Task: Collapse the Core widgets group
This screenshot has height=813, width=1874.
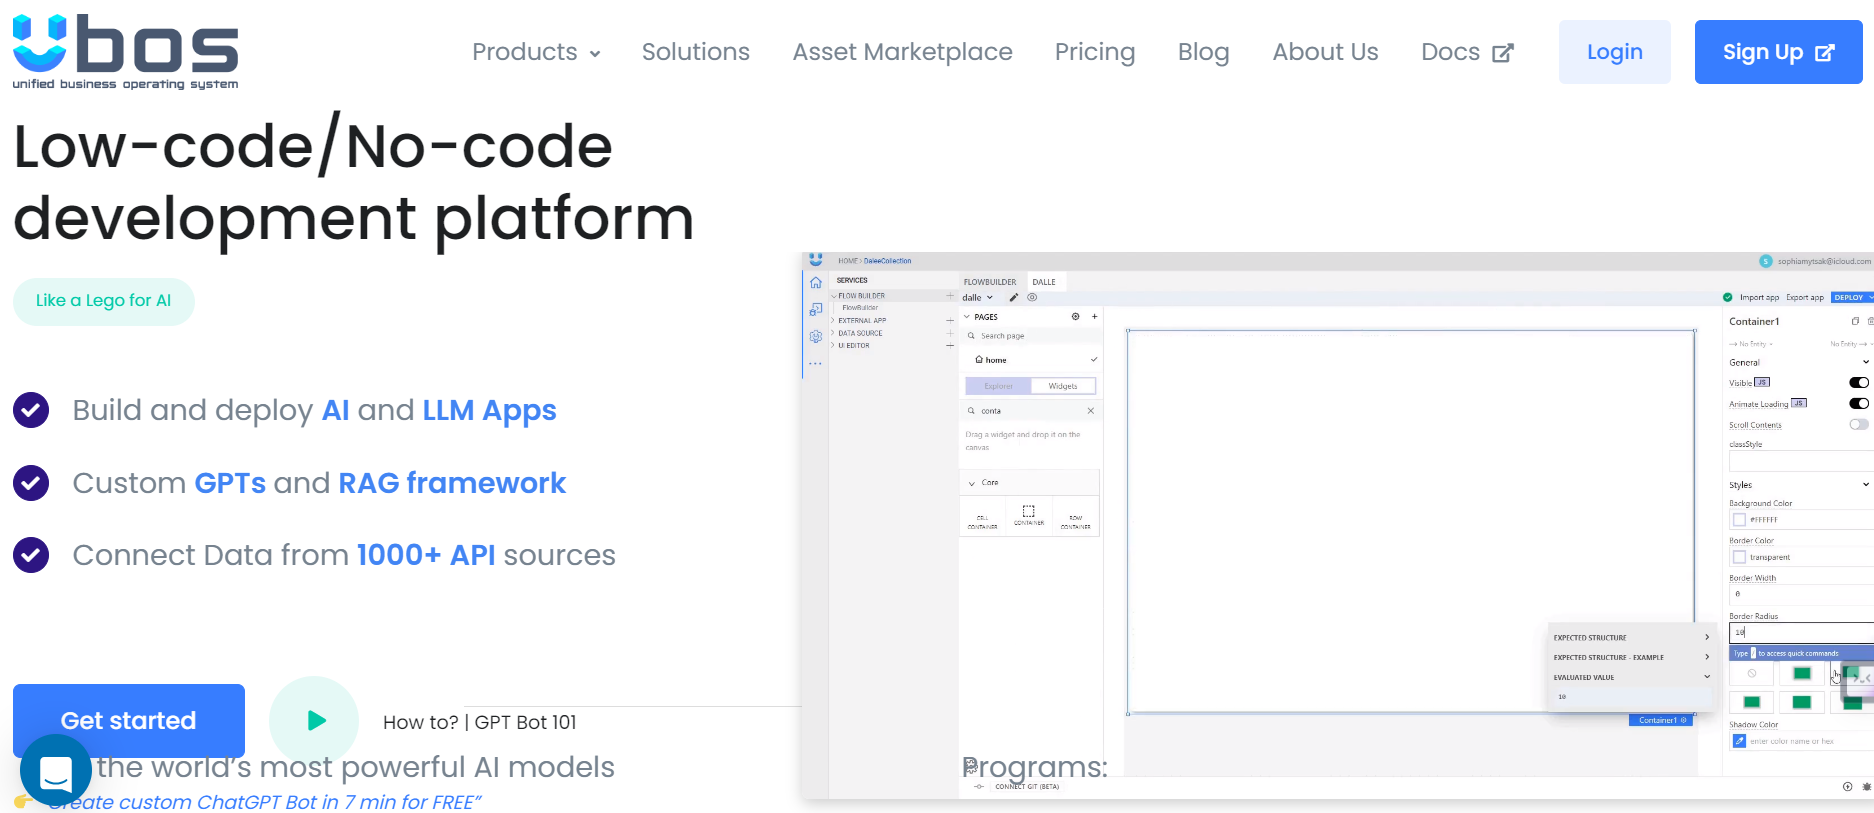Action: tap(971, 483)
